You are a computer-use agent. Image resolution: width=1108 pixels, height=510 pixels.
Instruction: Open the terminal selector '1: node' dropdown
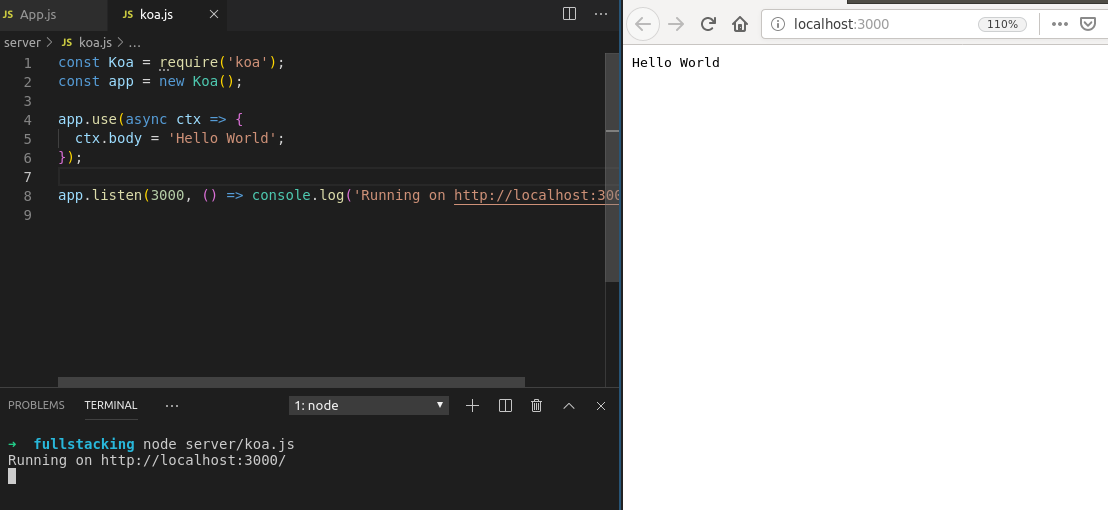tap(369, 405)
